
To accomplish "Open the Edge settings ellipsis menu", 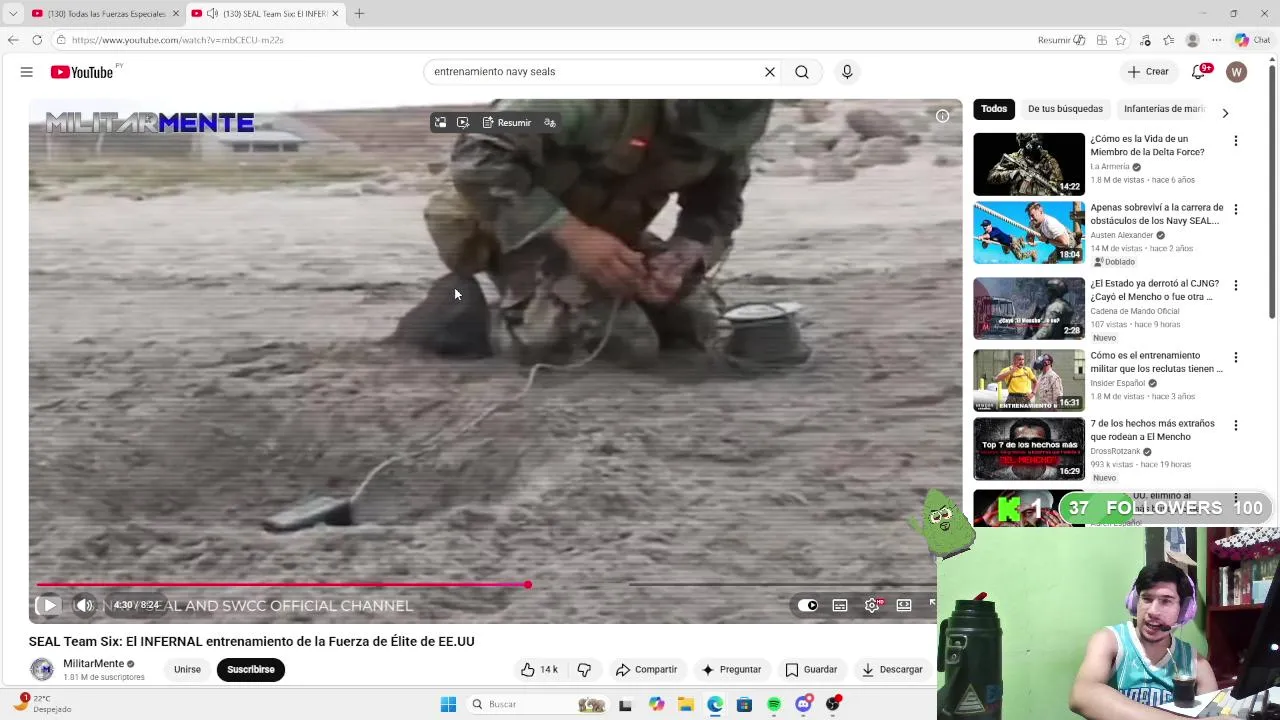I will [1217, 40].
